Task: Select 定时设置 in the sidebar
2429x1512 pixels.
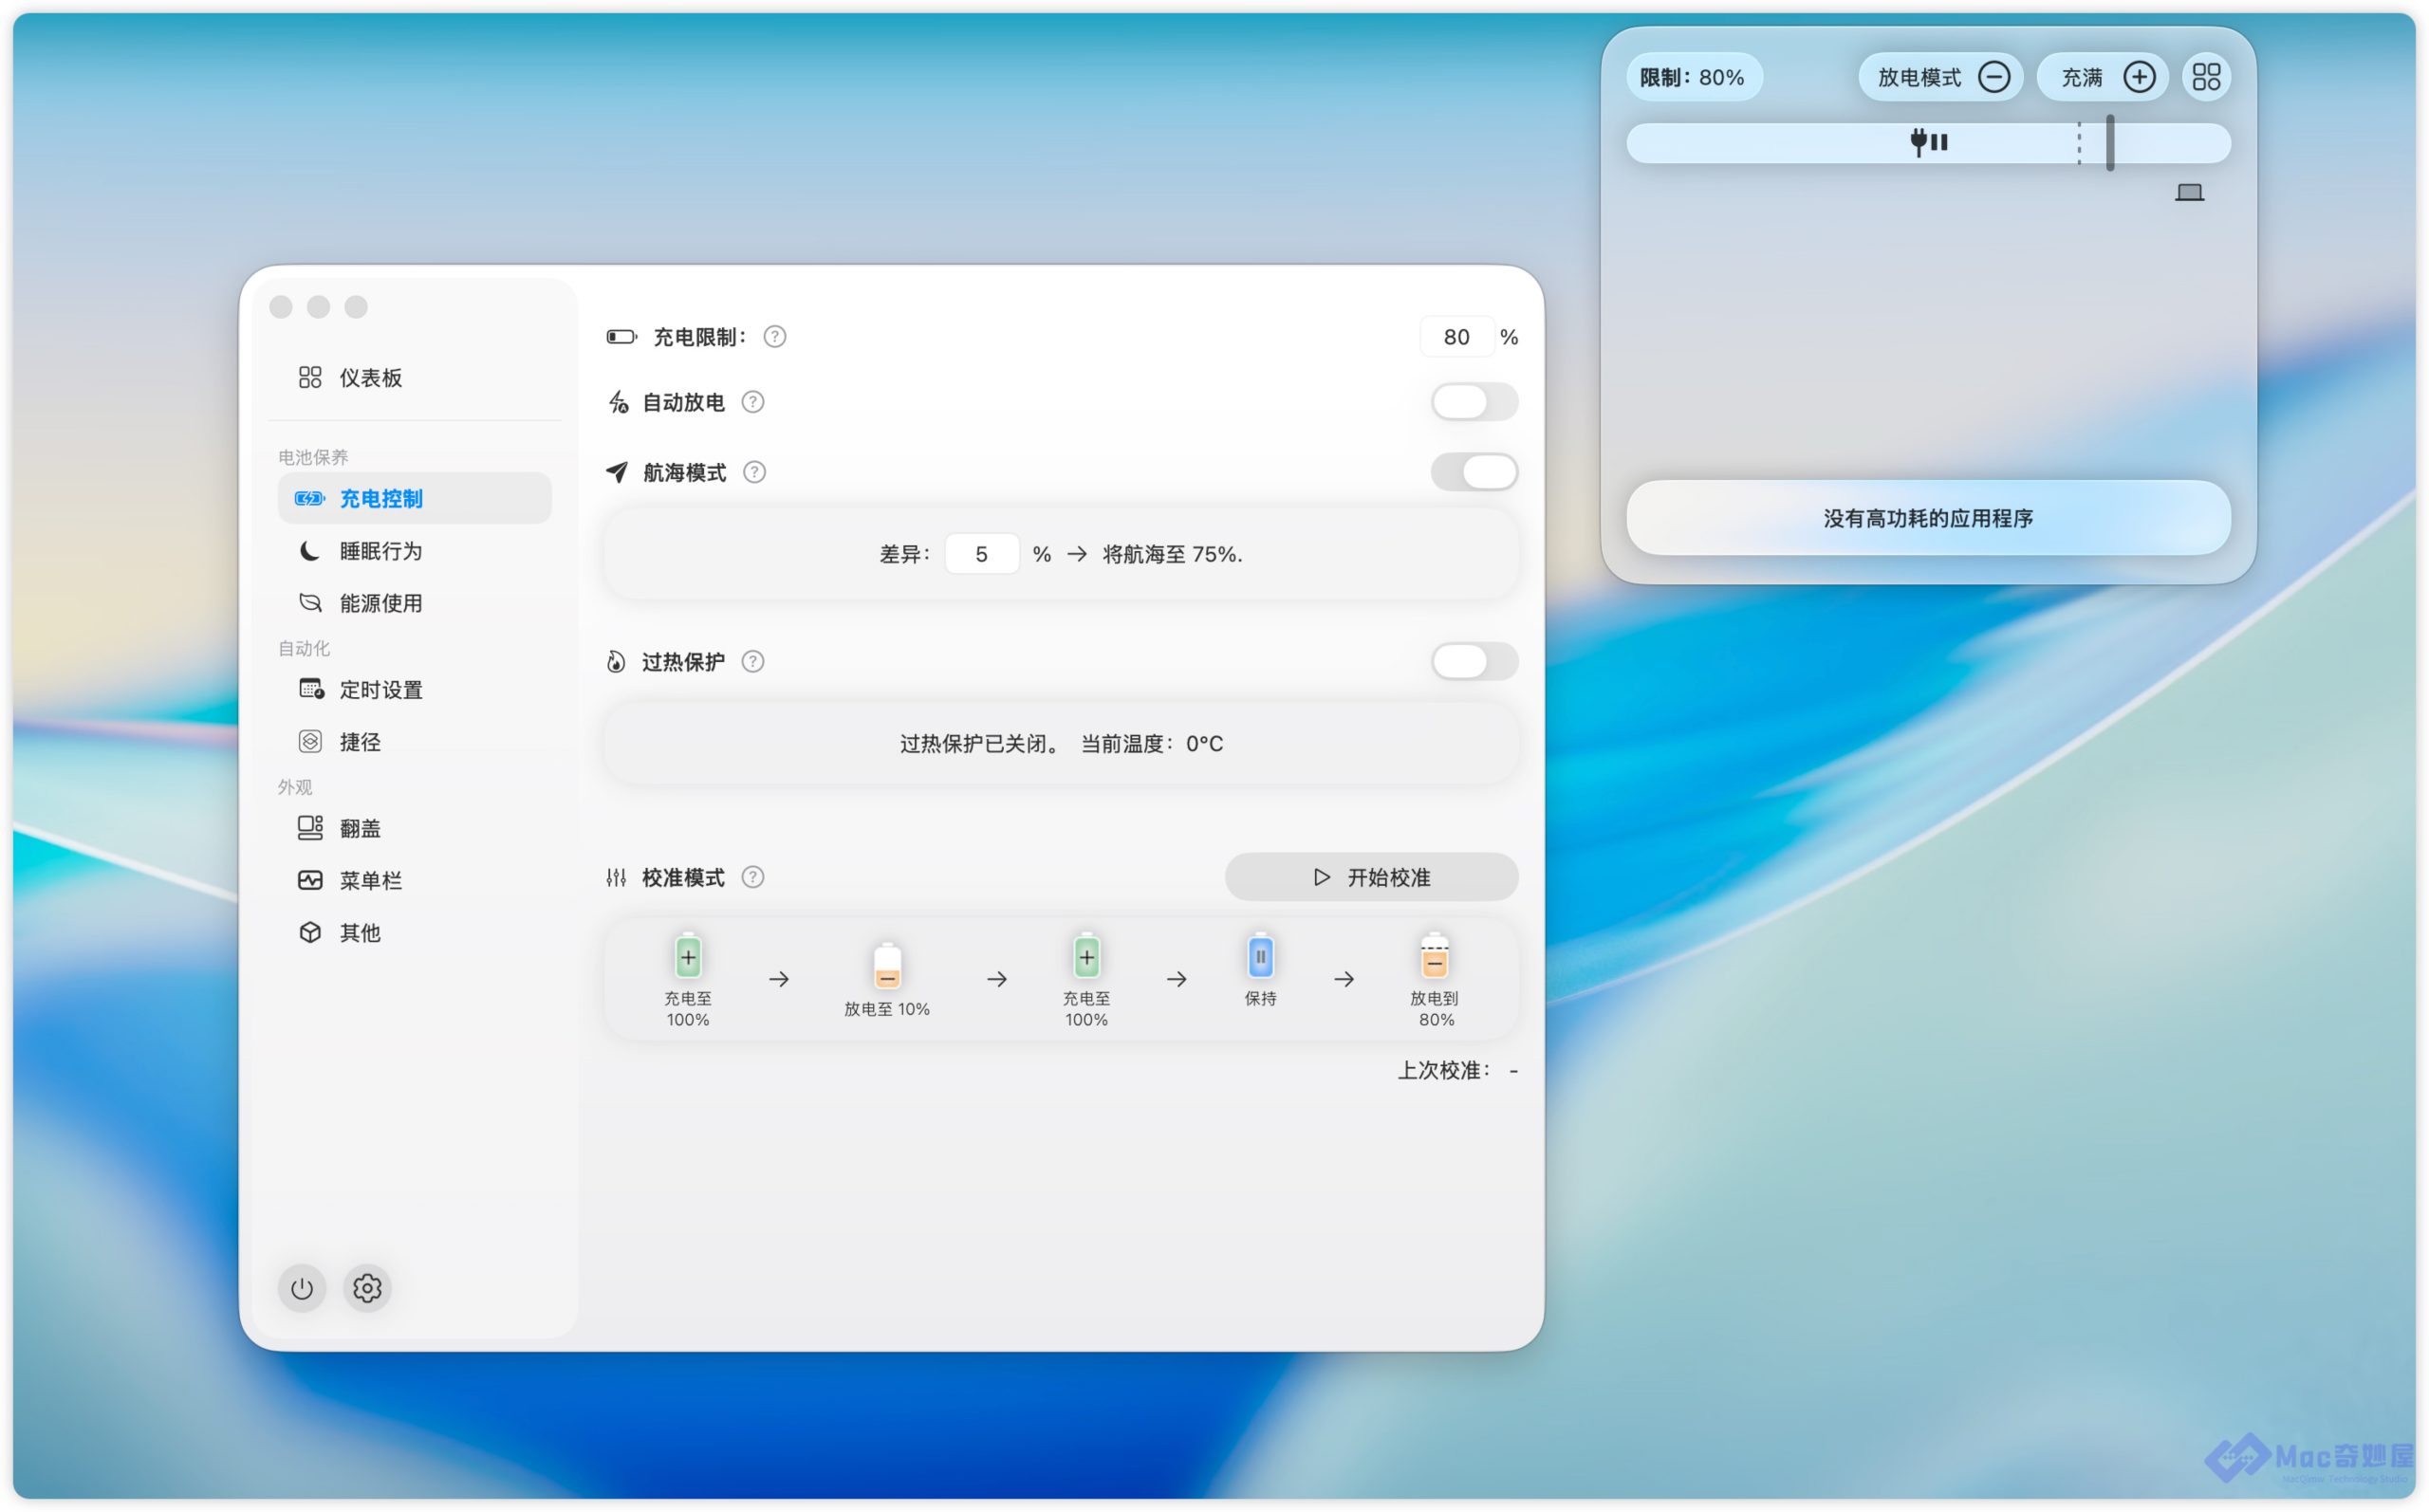Action: pyautogui.click(x=380, y=689)
